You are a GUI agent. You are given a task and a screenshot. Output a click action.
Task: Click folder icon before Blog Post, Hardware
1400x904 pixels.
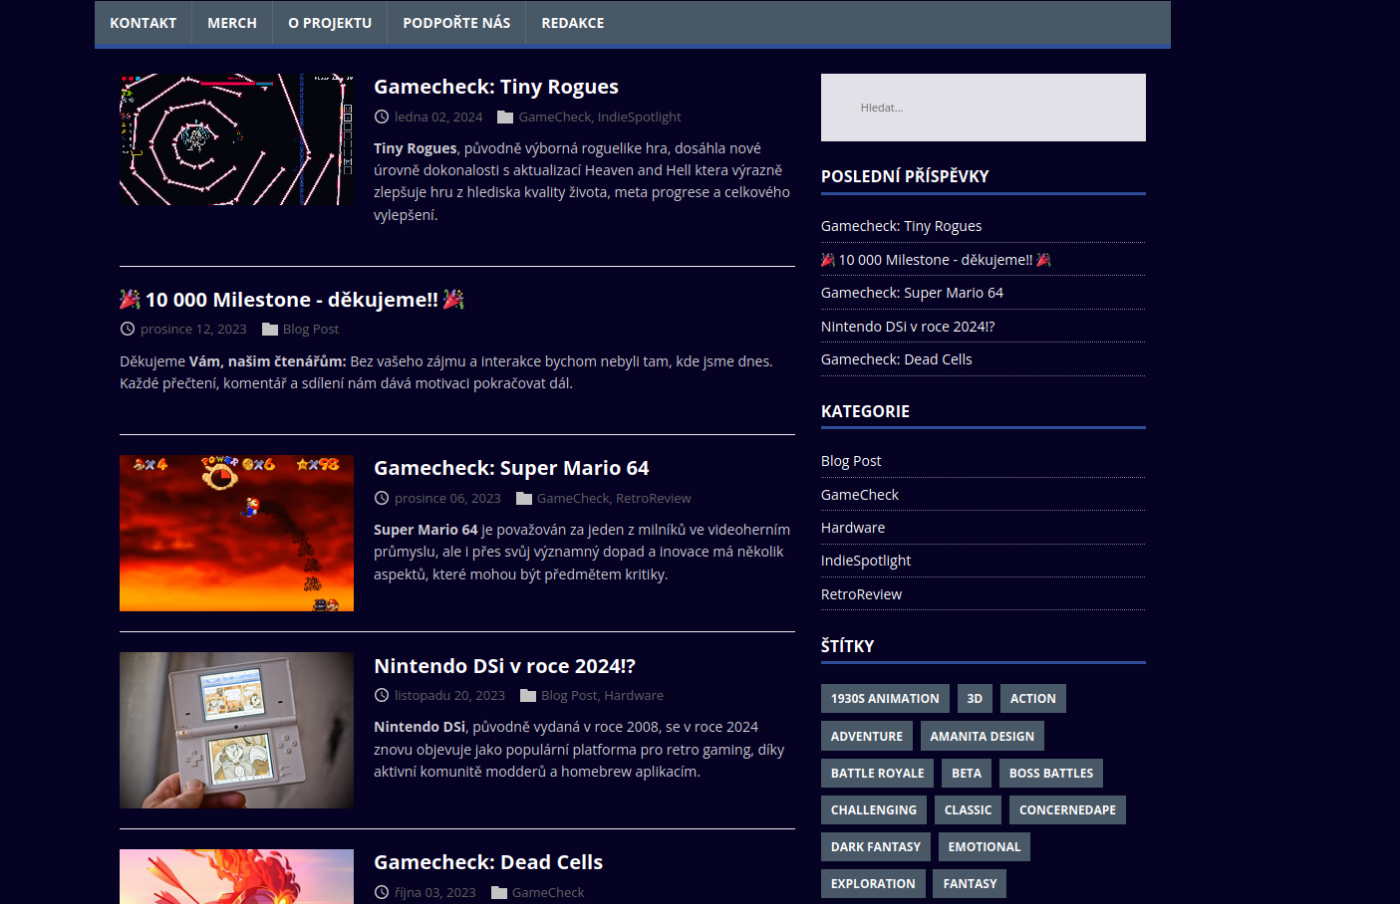point(528,695)
